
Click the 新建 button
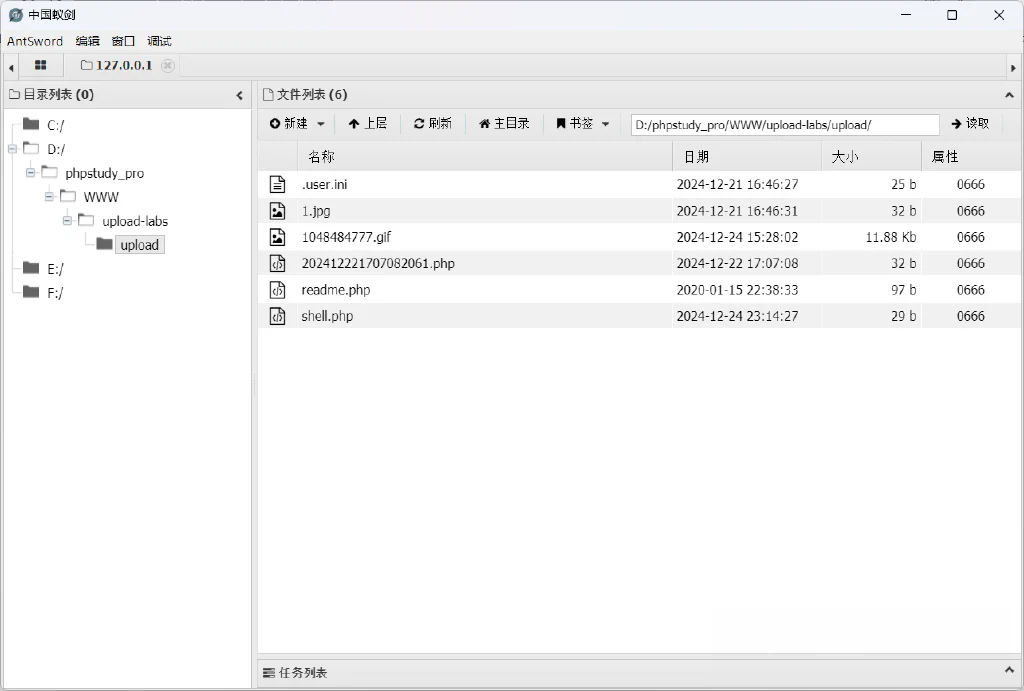click(289, 123)
